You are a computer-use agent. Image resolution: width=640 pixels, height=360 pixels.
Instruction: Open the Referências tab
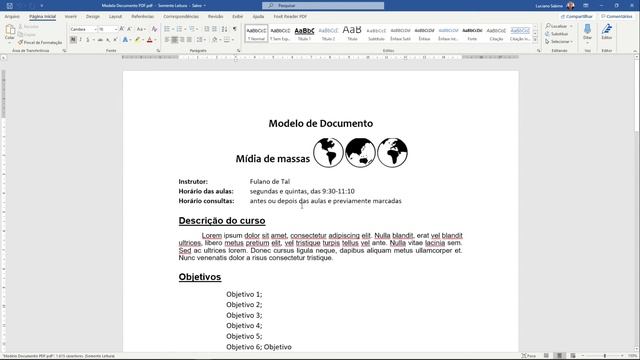click(x=143, y=16)
